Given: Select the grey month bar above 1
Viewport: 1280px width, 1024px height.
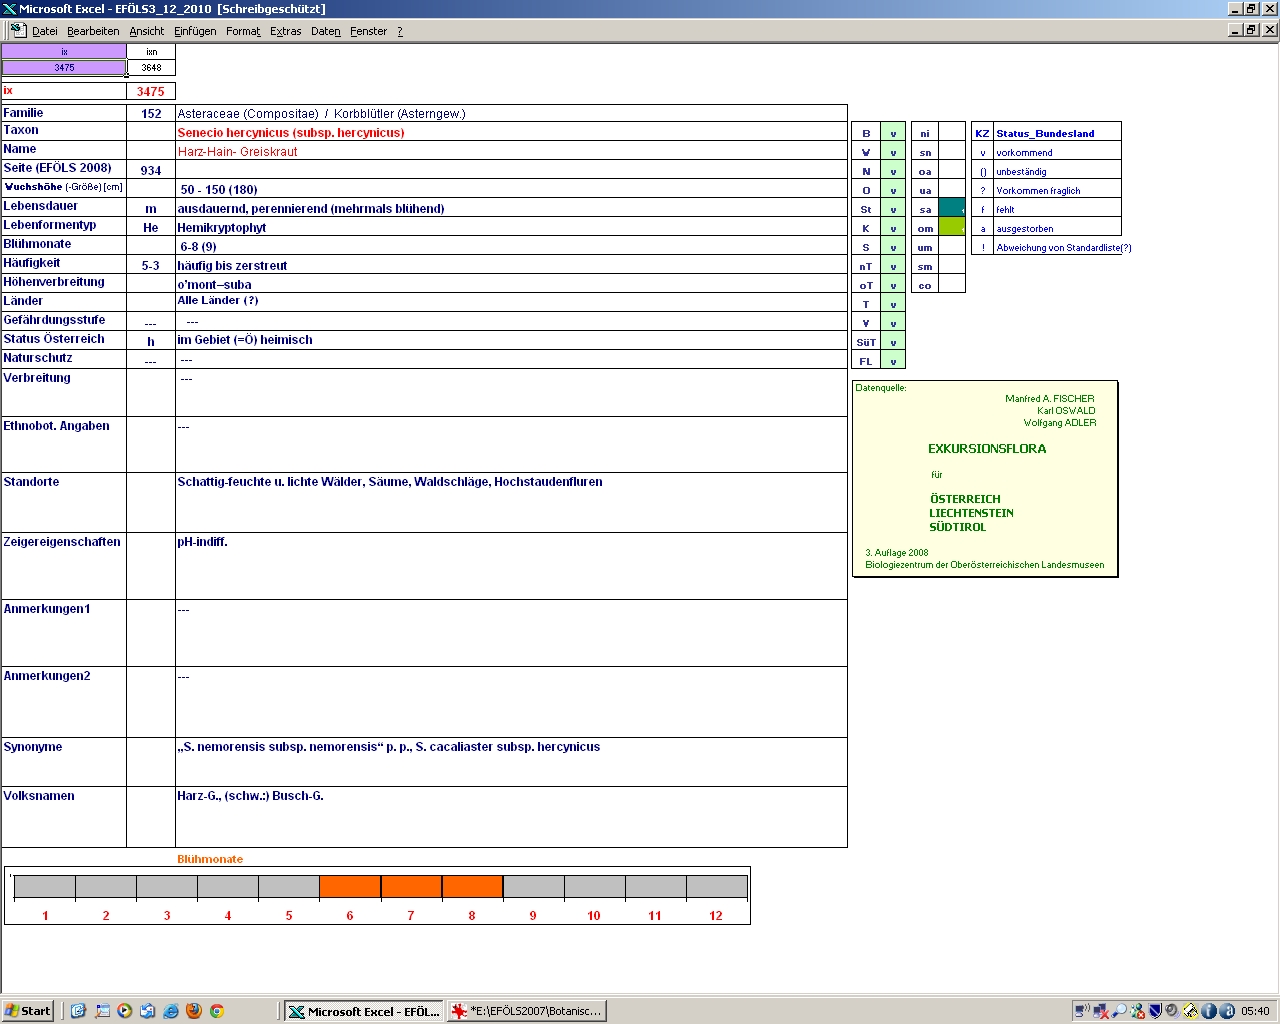Looking at the screenshot, I should click(45, 887).
